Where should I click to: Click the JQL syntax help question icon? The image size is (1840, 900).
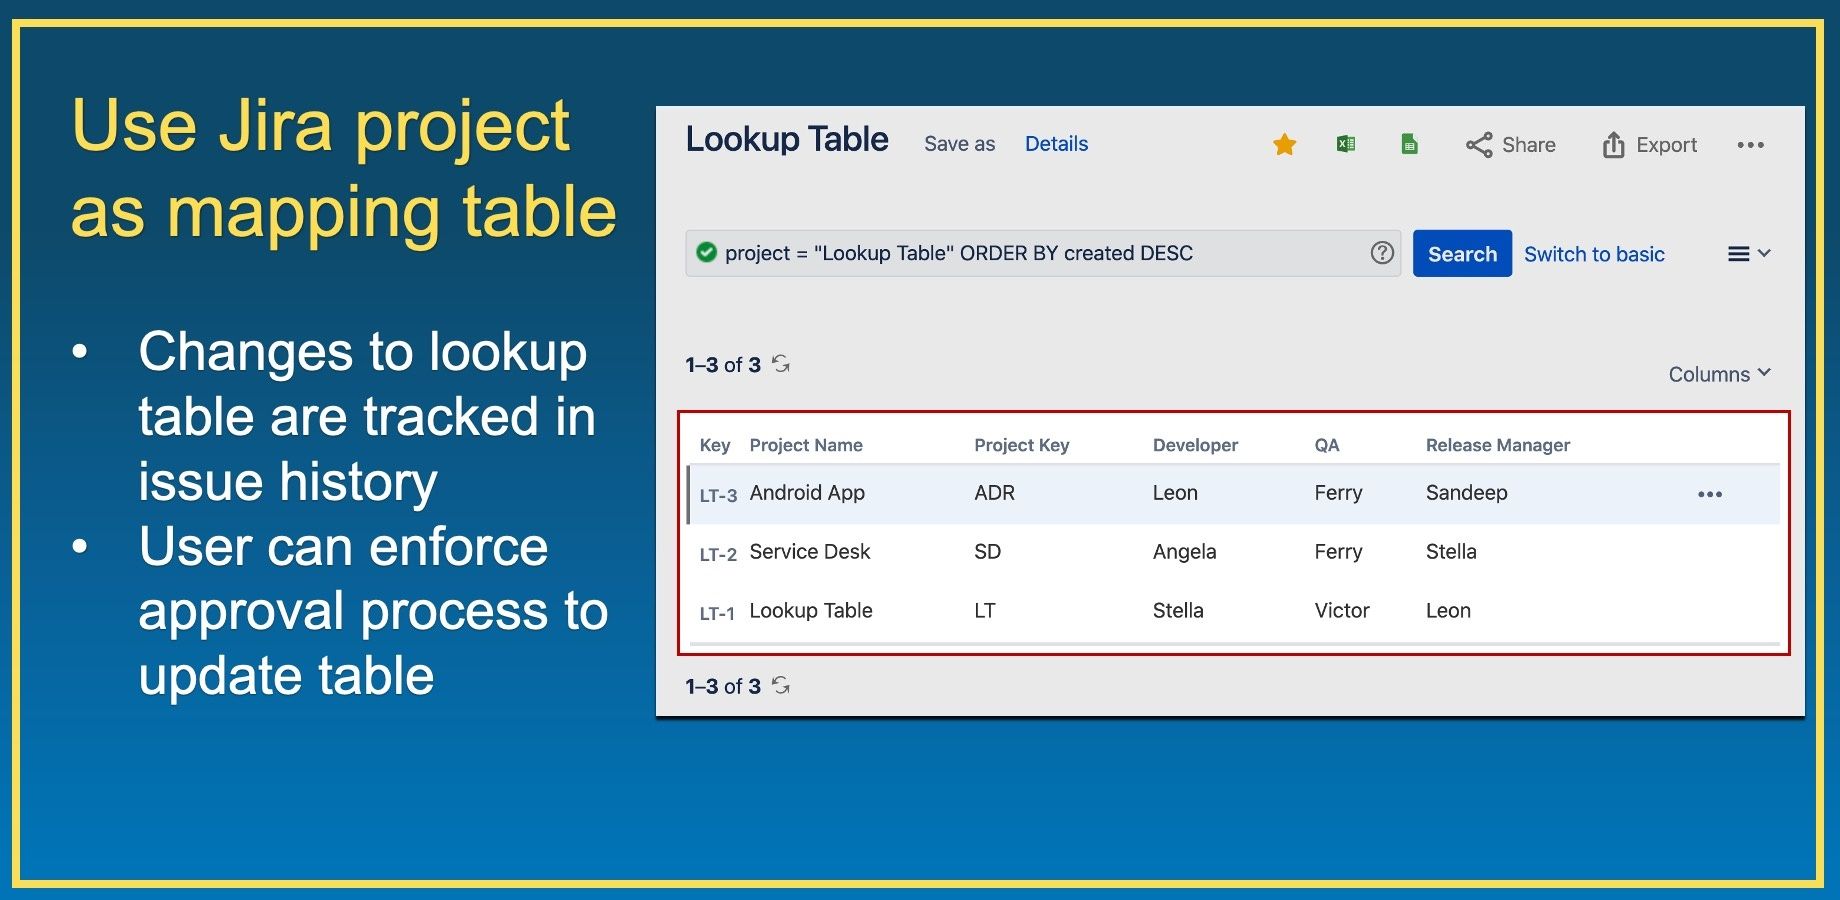[x=1382, y=253]
